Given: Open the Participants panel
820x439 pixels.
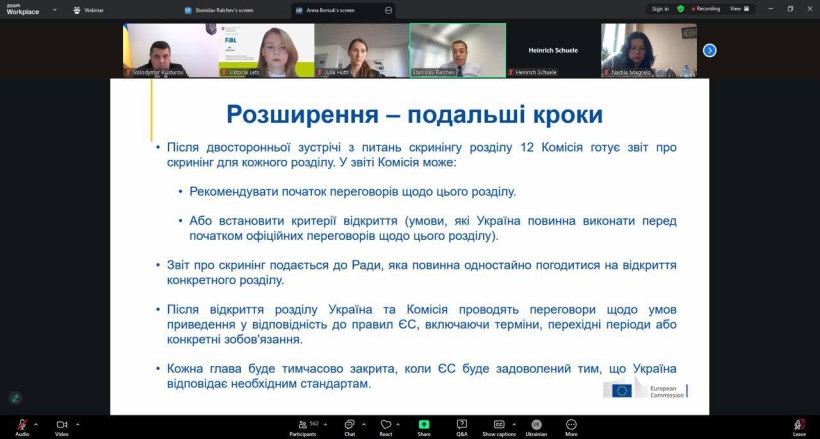Looking at the screenshot, I should click(x=302, y=426).
